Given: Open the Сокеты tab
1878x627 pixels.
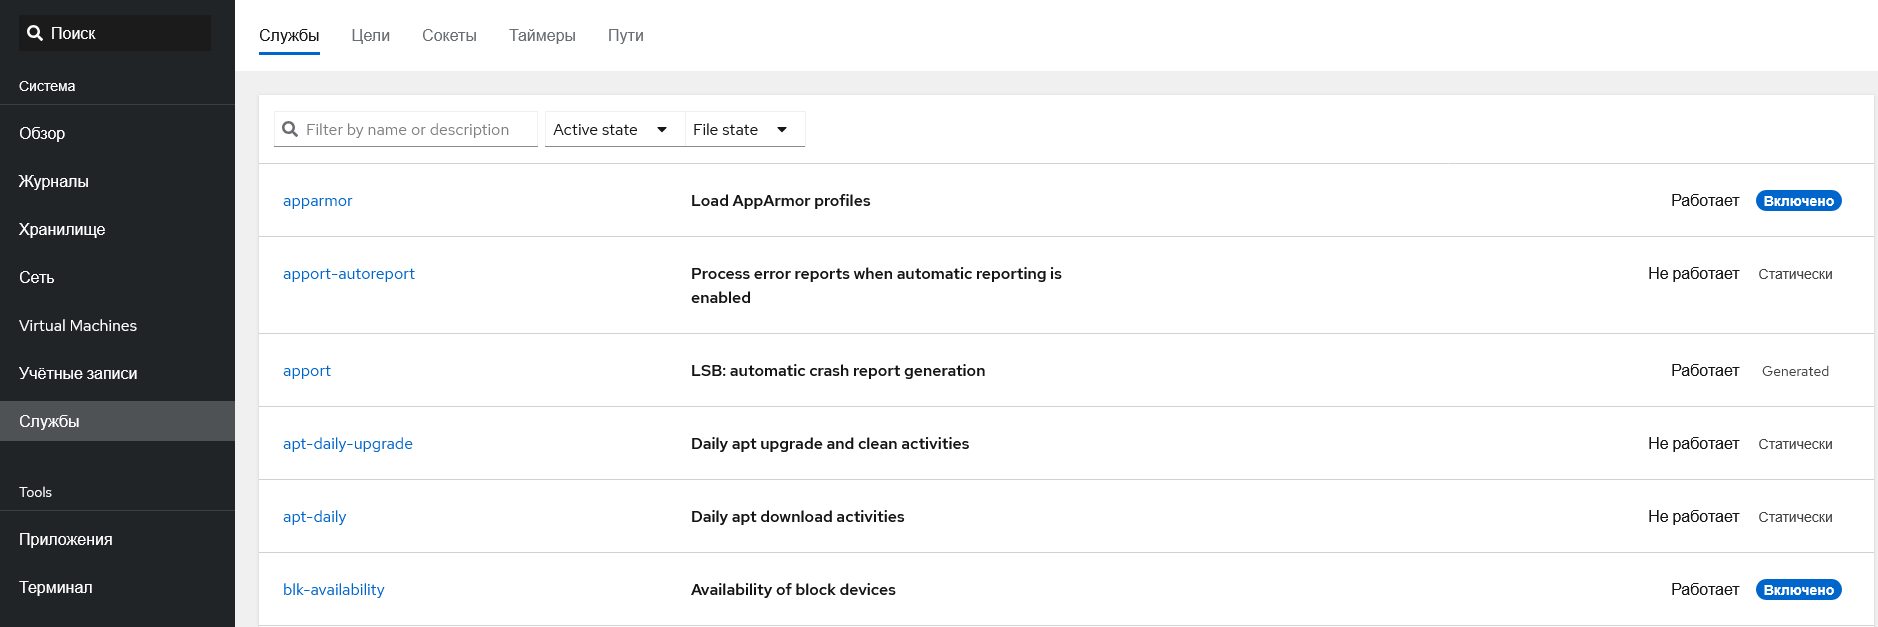Looking at the screenshot, I should coord(449,35).
